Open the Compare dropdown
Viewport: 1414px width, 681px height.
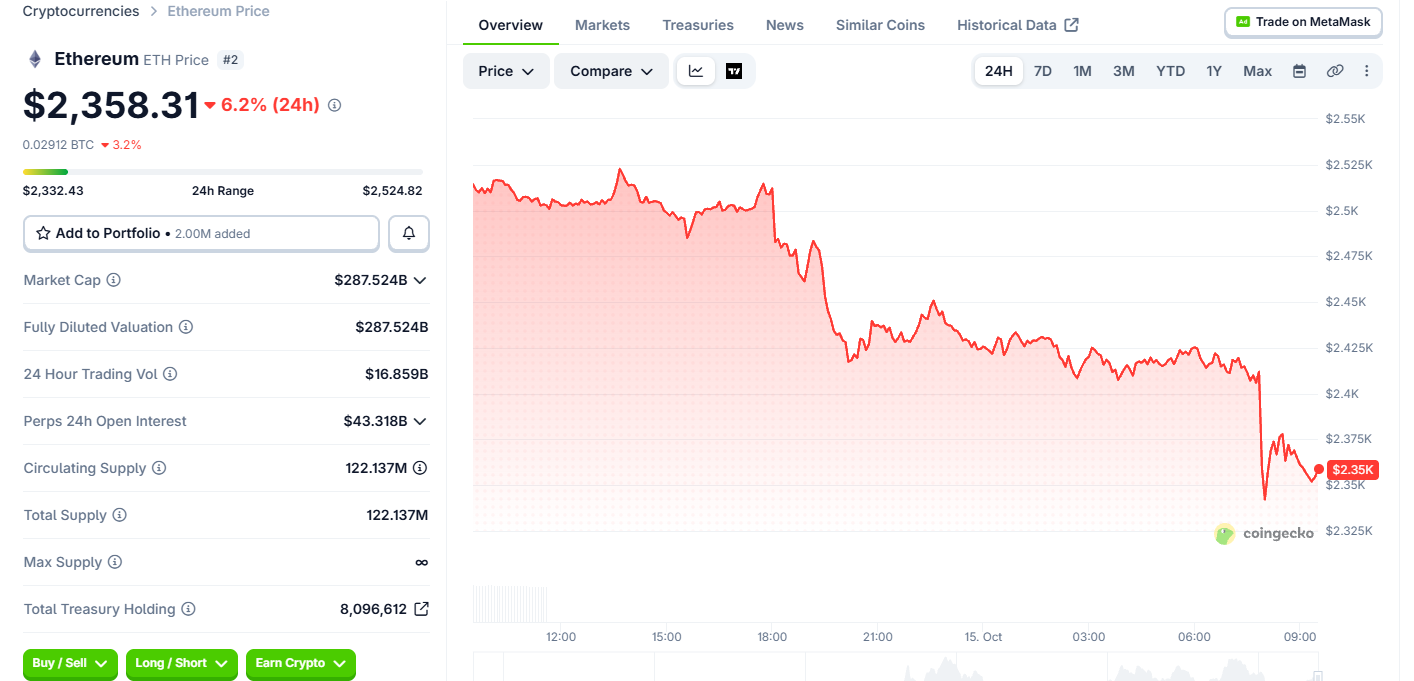click(611, 71)
